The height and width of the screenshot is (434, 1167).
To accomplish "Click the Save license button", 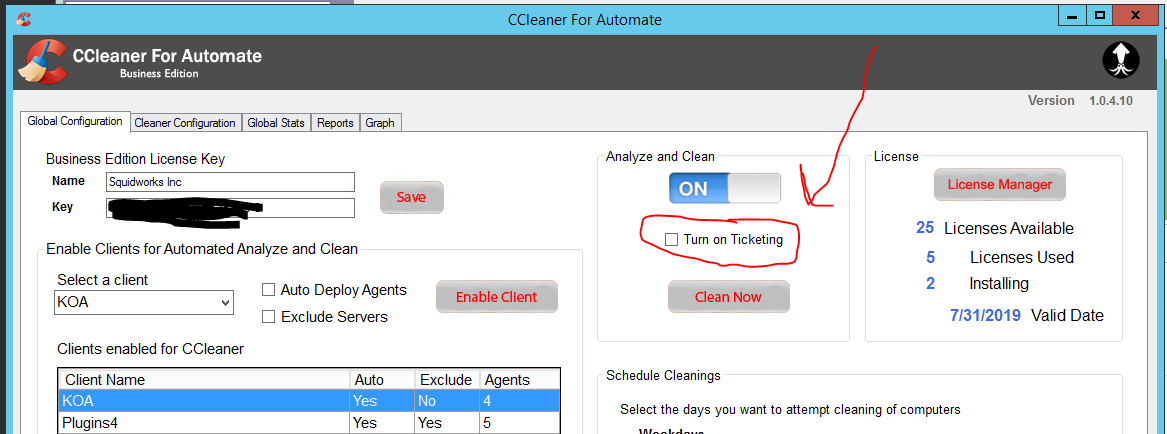I will [x=411, y=197].
